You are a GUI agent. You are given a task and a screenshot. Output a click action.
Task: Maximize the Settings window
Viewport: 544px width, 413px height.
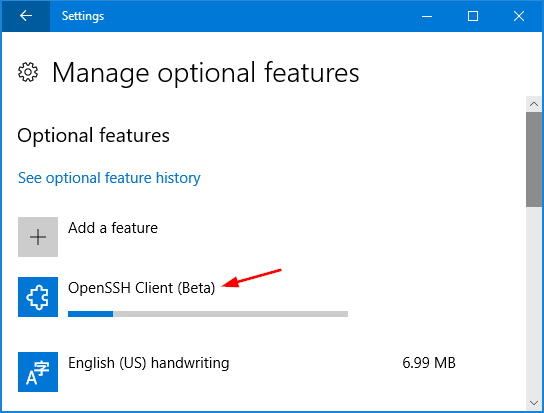click(x=473, y=16)
